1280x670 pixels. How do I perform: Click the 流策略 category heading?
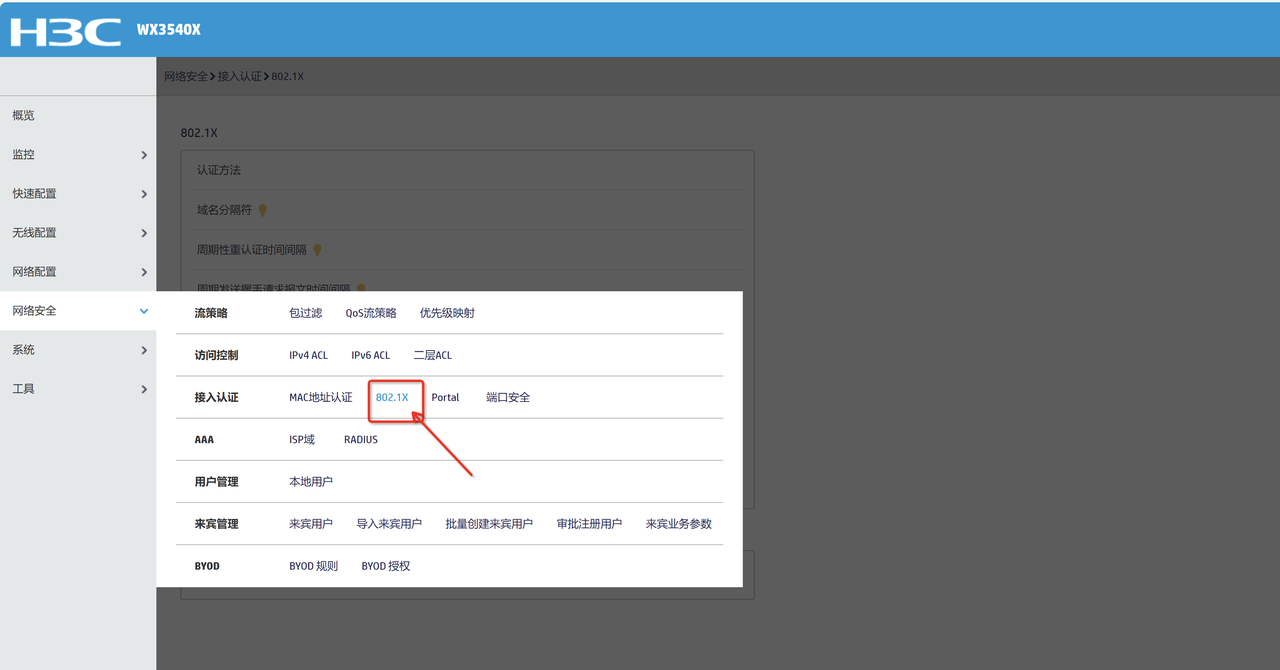pos(211,313)
